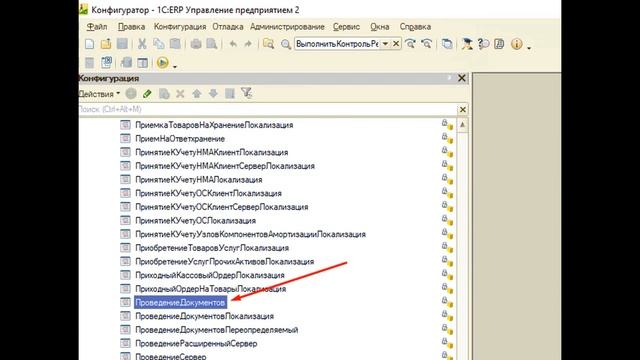This screenshot has height=360, width=640.
Task: Open the Файл menu
Action: 97,27
